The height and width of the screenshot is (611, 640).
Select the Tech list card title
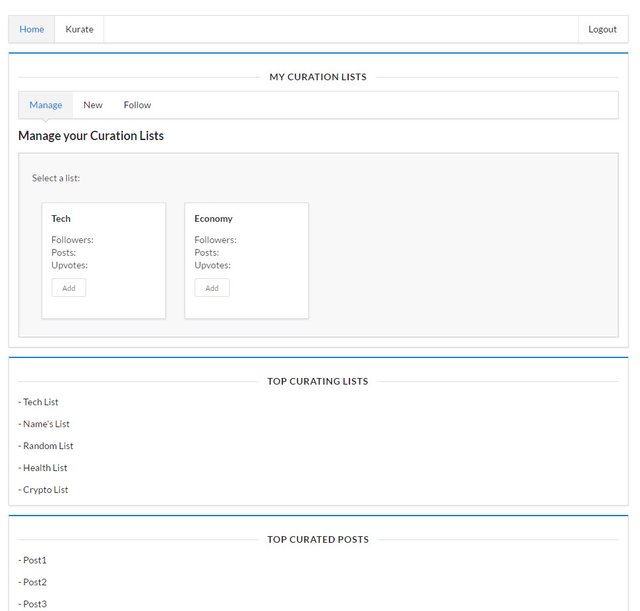click(61, 219)
